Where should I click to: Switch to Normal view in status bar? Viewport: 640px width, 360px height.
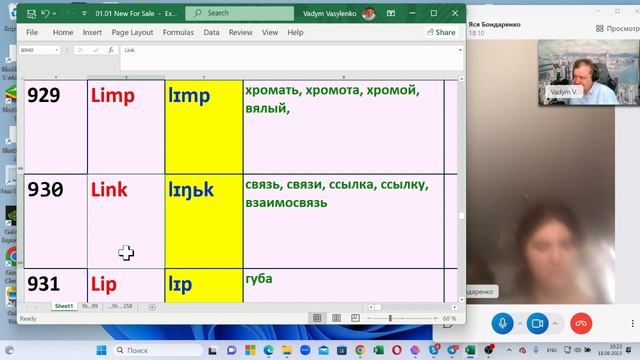click(317, 318)
